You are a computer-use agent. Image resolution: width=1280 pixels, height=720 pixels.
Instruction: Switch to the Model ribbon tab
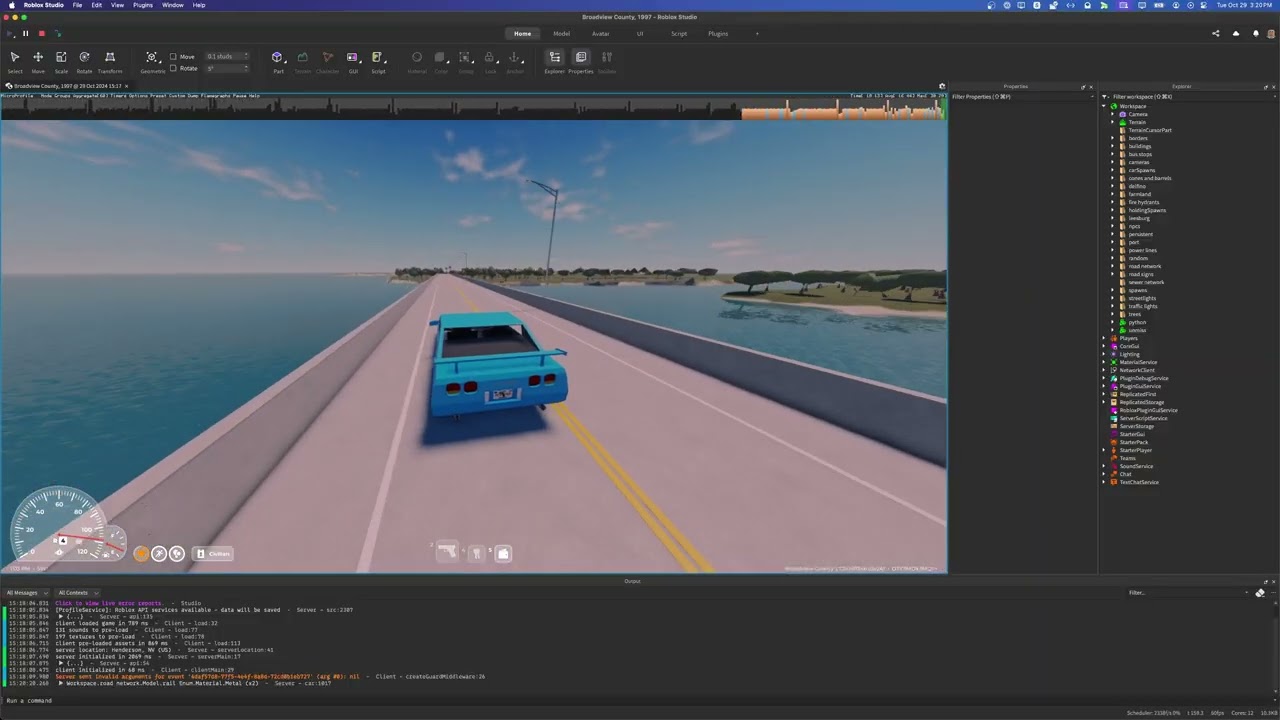[x=561, y=33]
